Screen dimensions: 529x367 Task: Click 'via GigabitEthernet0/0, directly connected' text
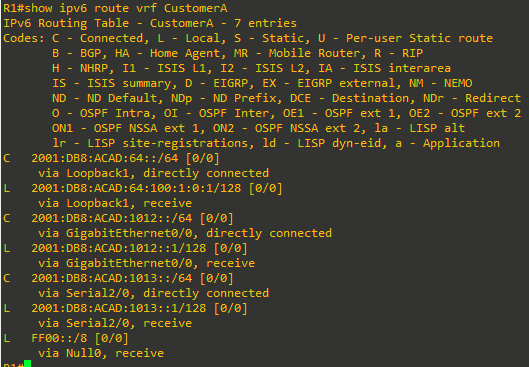coord(185,233)
